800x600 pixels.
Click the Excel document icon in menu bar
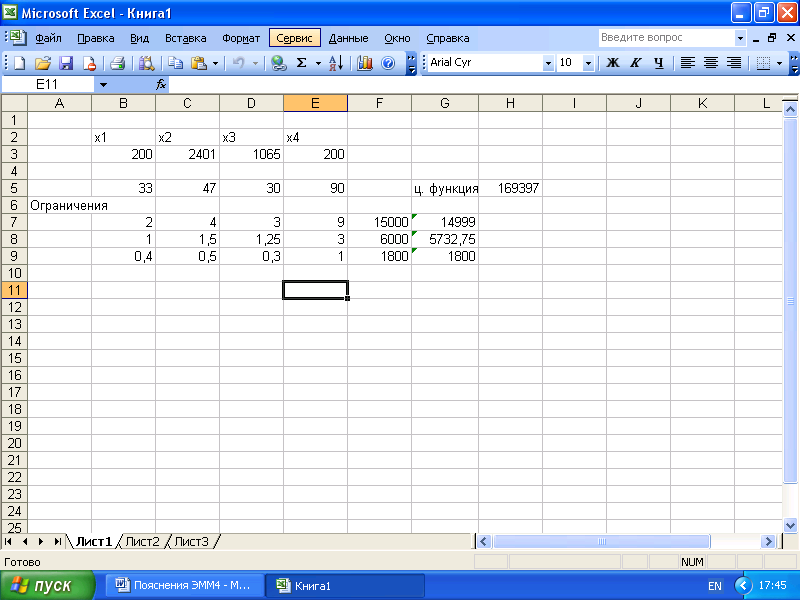click(17, 38)
